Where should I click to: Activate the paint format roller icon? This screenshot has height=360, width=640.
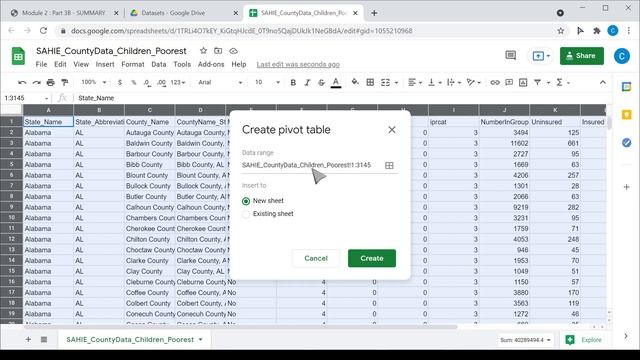coord(64,82)
